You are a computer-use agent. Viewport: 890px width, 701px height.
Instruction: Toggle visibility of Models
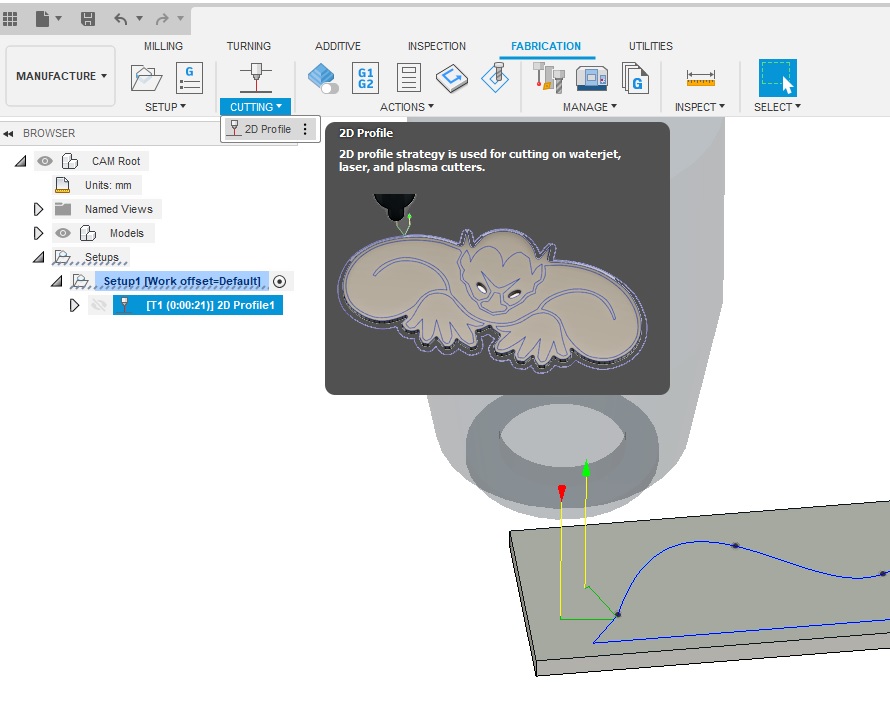pyautogui.click(x=62, y=233)
